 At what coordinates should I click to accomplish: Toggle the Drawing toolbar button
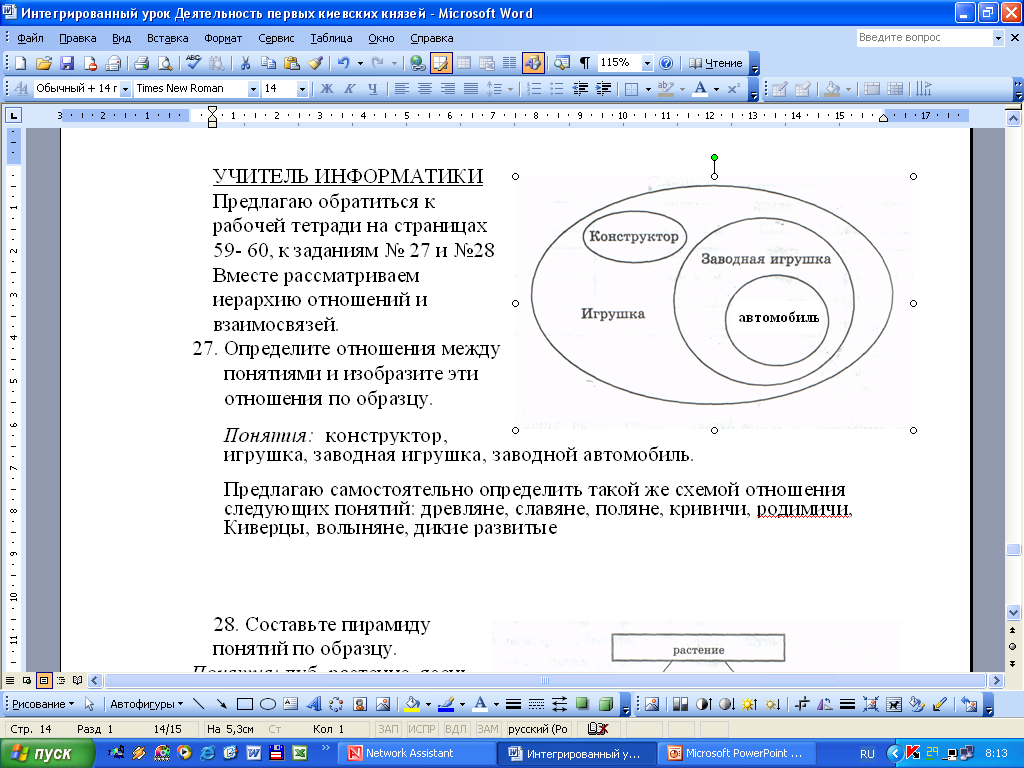(533, 63)
